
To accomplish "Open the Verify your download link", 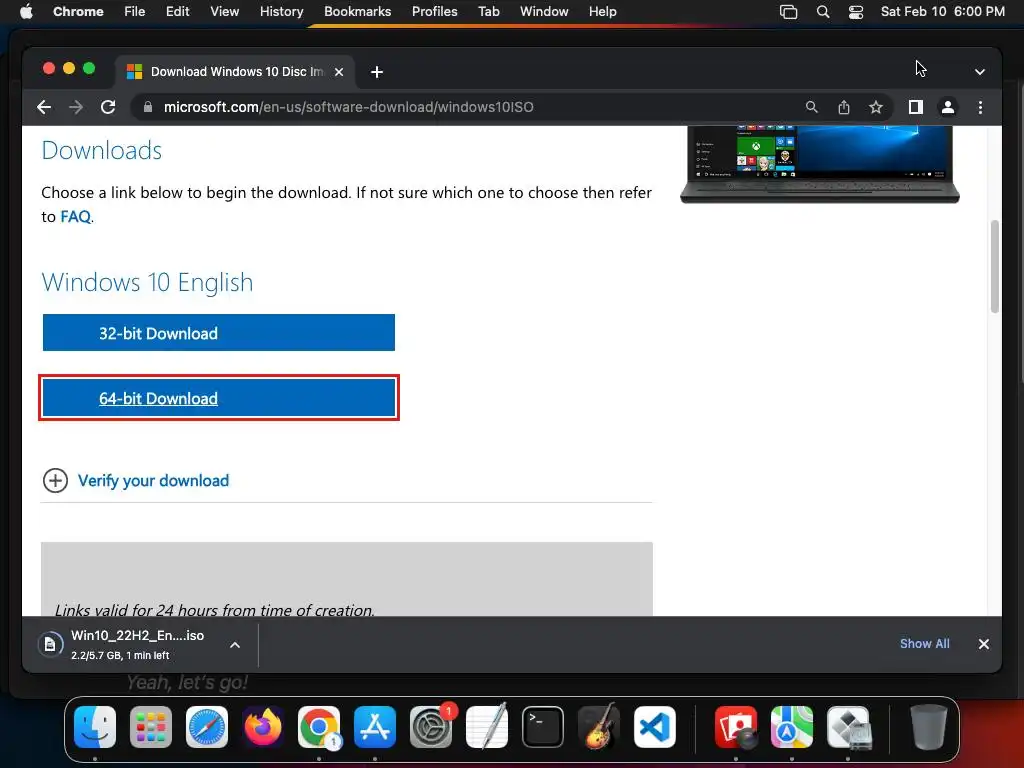I will tap(153, 481).
